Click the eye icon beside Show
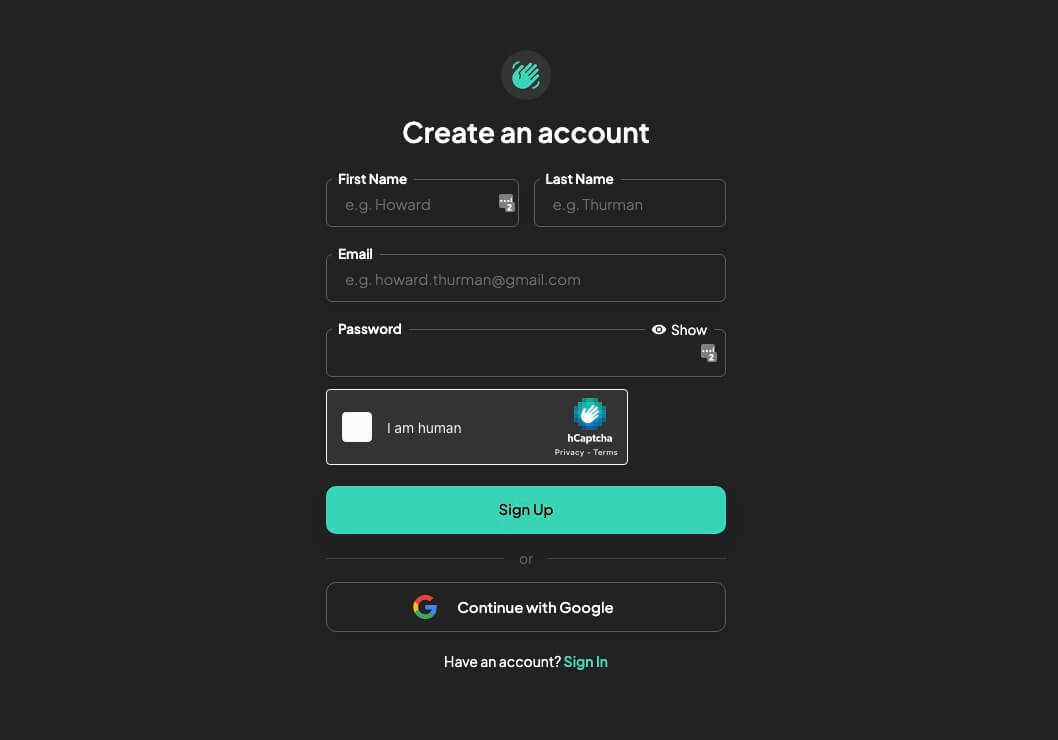This screenshot has width=1058, height=740. point(659,330)
